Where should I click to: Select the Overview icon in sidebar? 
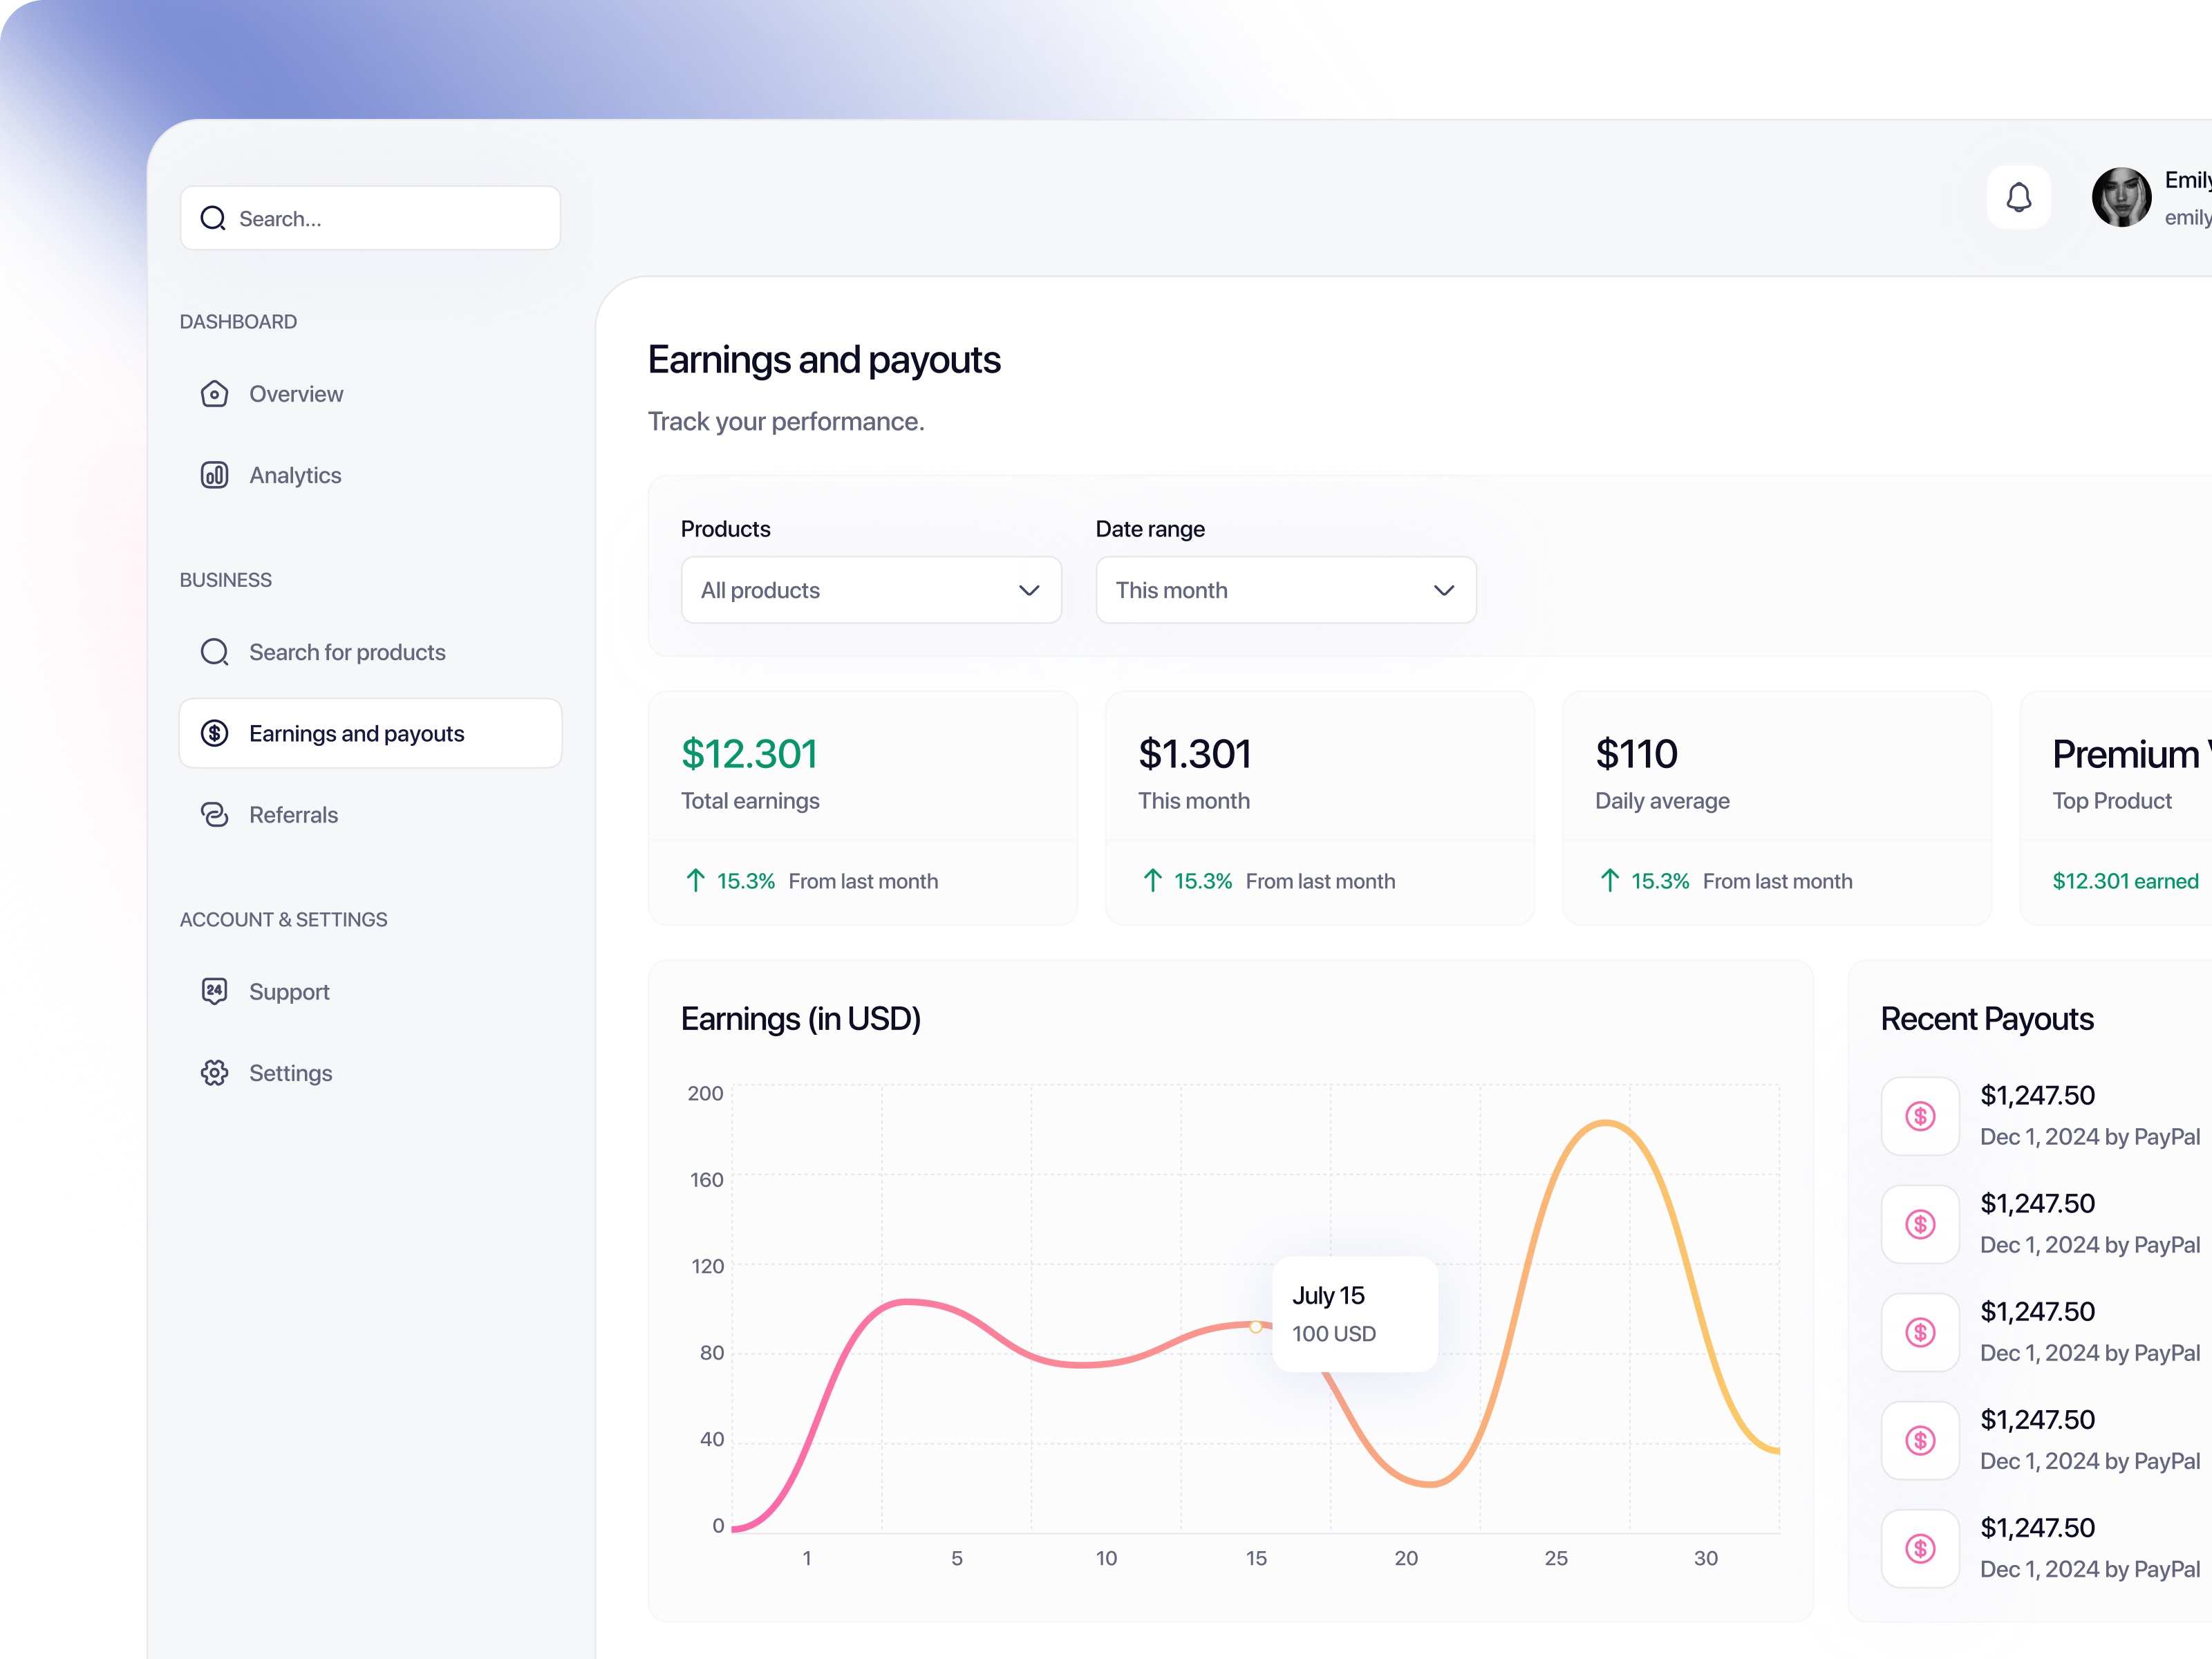(214, 394)
